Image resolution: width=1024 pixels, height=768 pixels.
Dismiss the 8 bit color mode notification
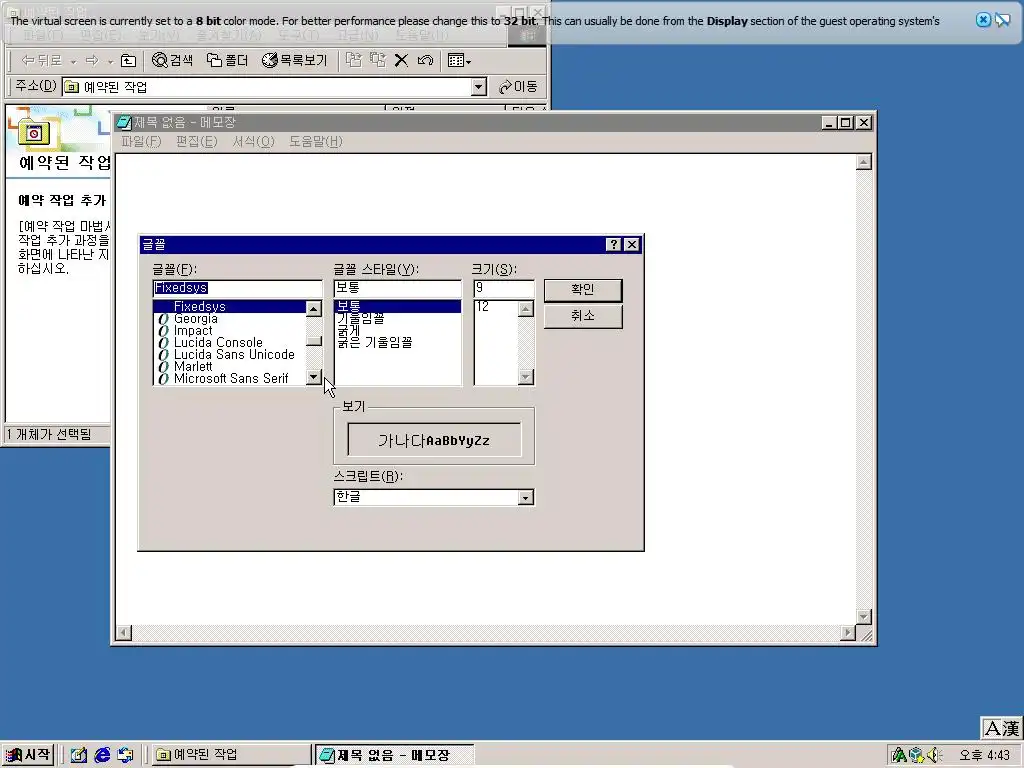[983, 20]
